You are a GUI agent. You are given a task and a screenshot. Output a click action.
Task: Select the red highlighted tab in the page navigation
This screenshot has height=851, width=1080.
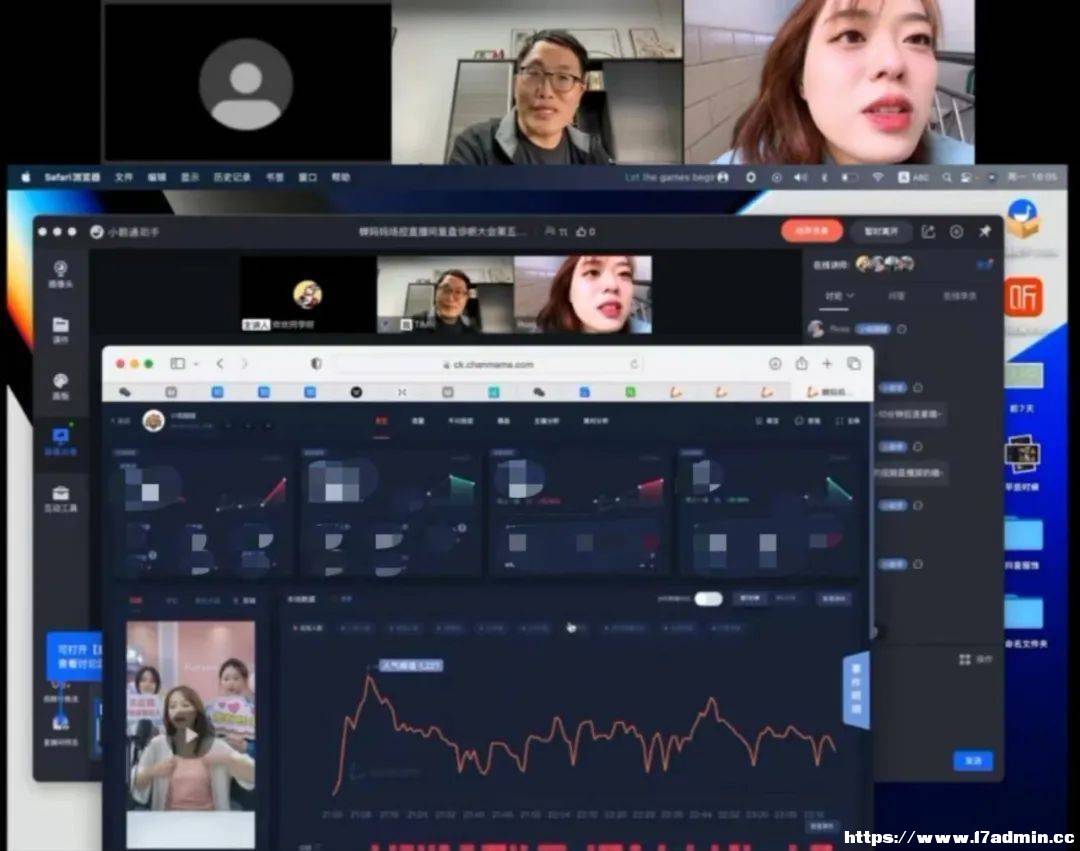click(381, 421)
